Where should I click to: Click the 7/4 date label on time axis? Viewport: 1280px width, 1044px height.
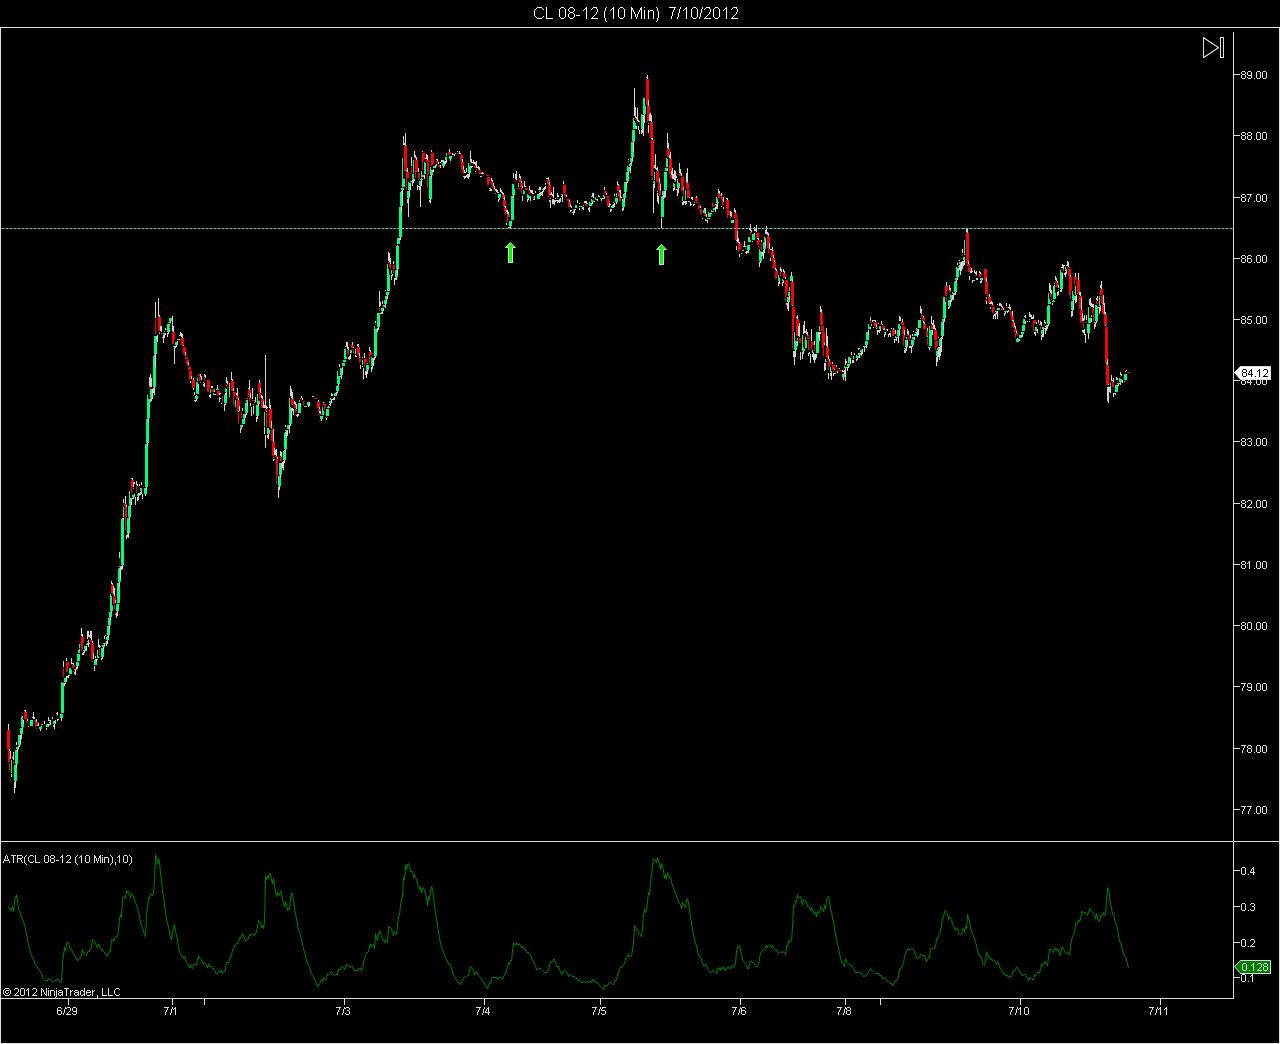(484, 1011)
